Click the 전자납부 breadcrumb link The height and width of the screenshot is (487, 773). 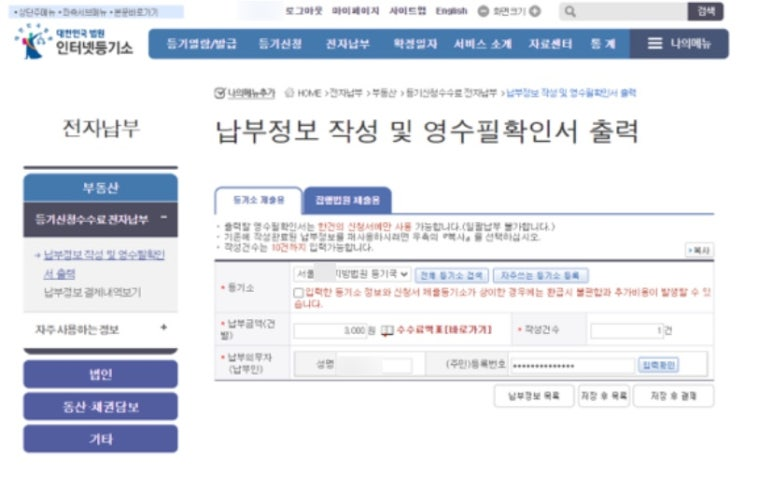pos(346,93)
